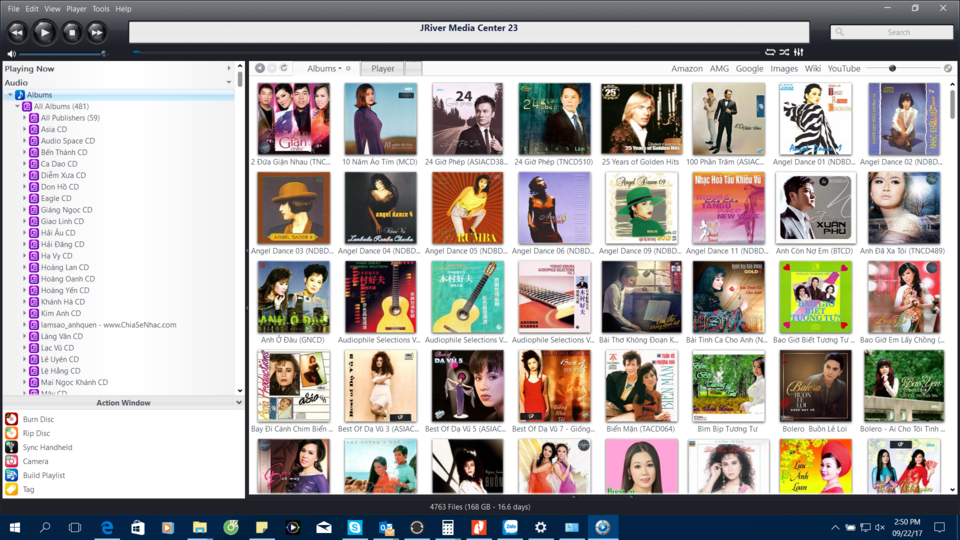Open the Calculator from the taskbar
Screen dimensions: 960x540
tap(448, 527)
